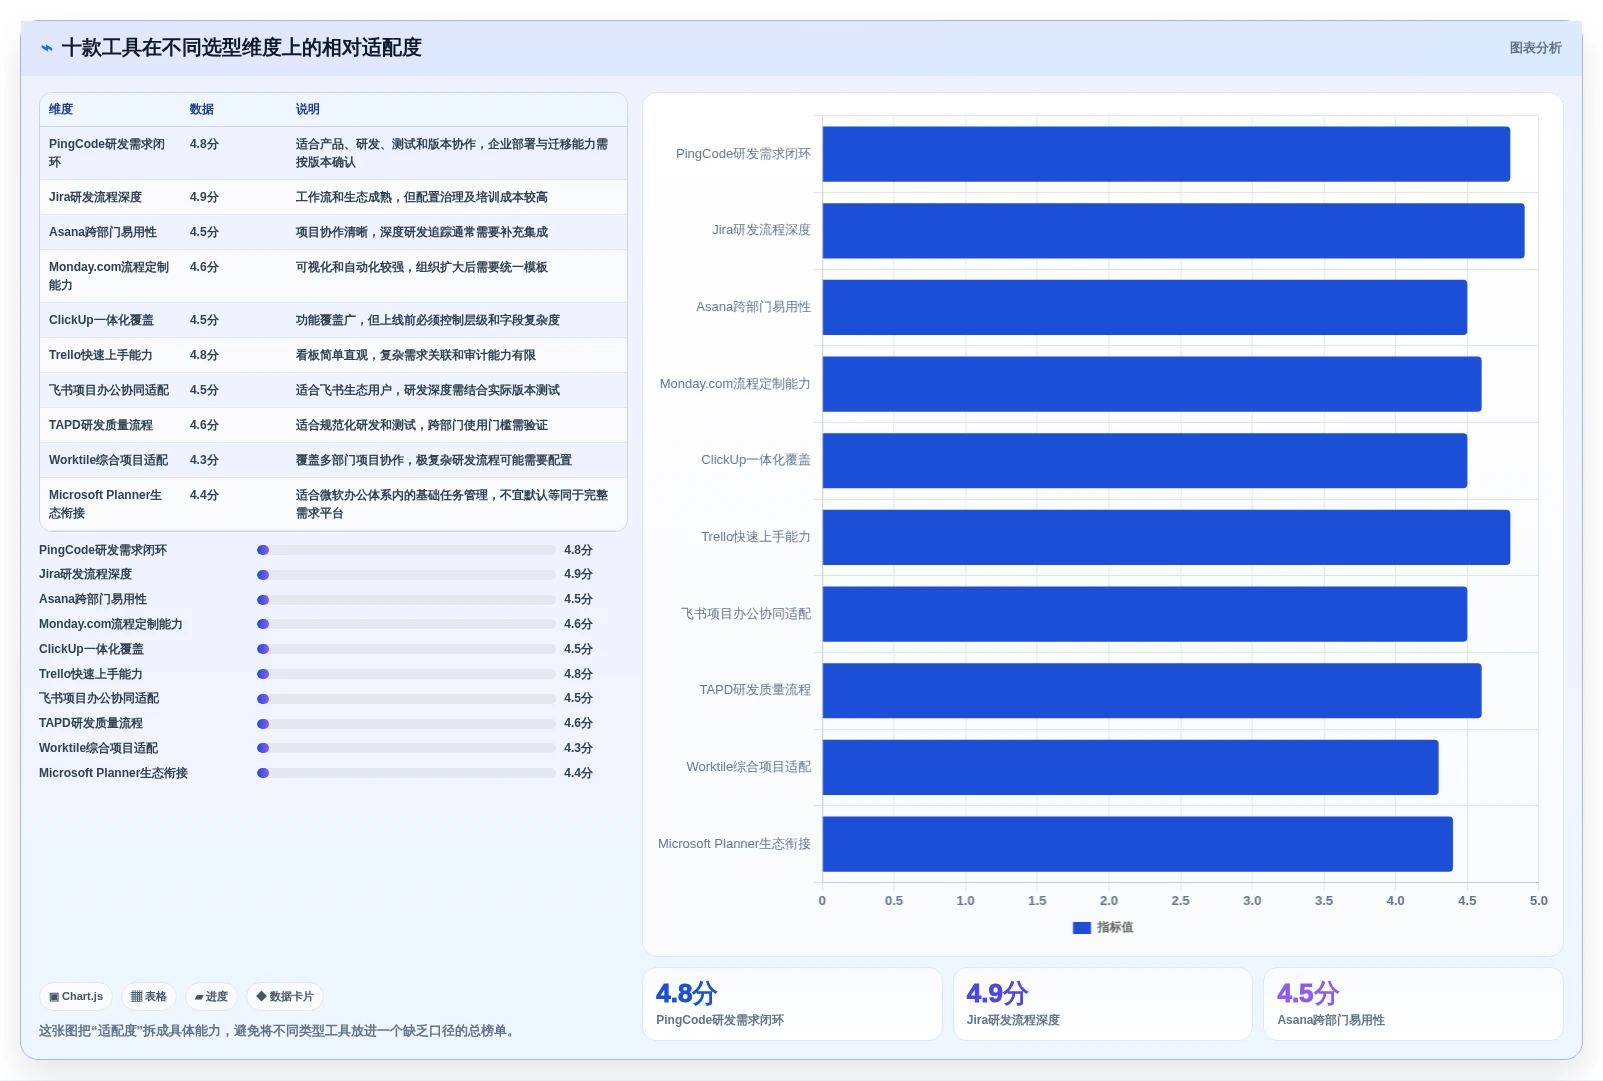The image size is (1603, 1081).
Task: Click the X-axis tick label 5.0
Action: (x=1538, y=901)
